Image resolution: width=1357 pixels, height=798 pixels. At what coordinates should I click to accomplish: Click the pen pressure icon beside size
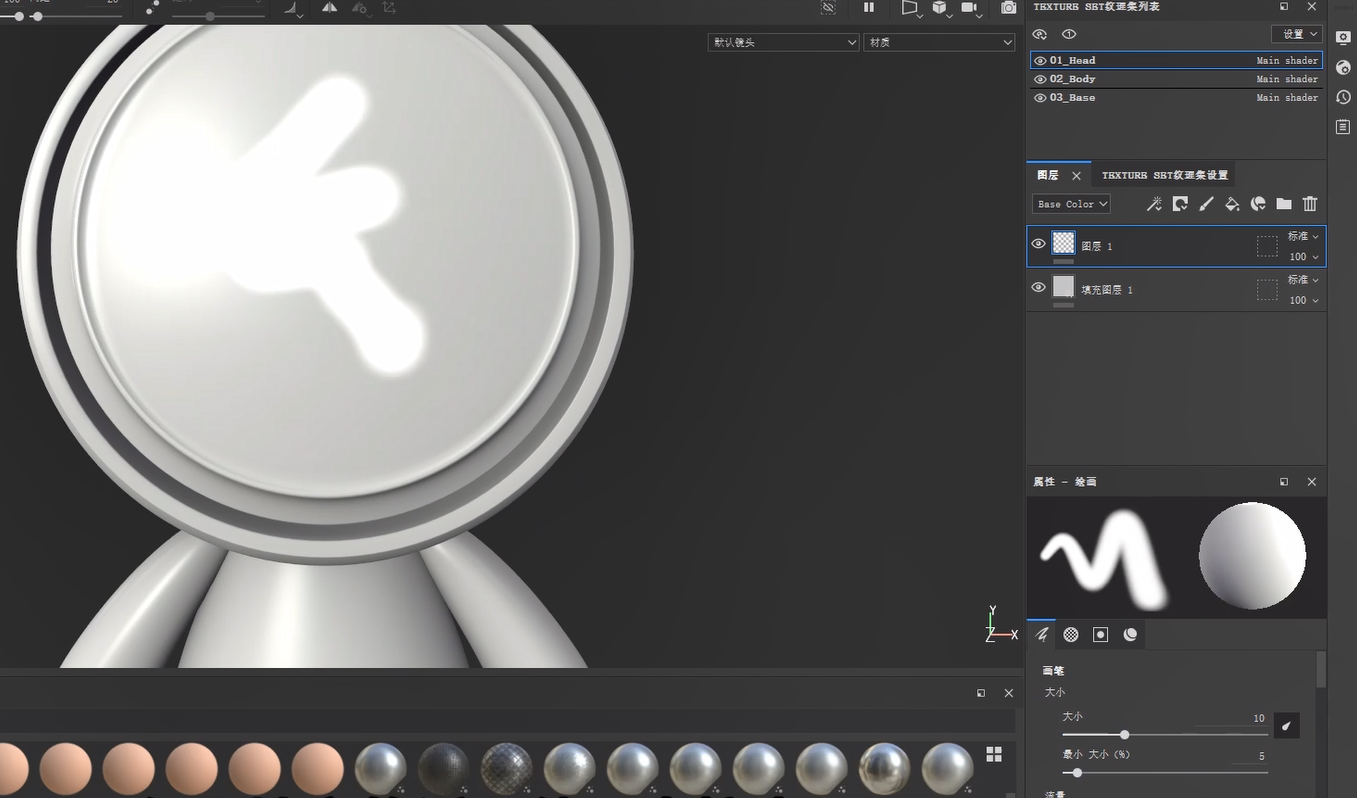tap(1287, 726)
